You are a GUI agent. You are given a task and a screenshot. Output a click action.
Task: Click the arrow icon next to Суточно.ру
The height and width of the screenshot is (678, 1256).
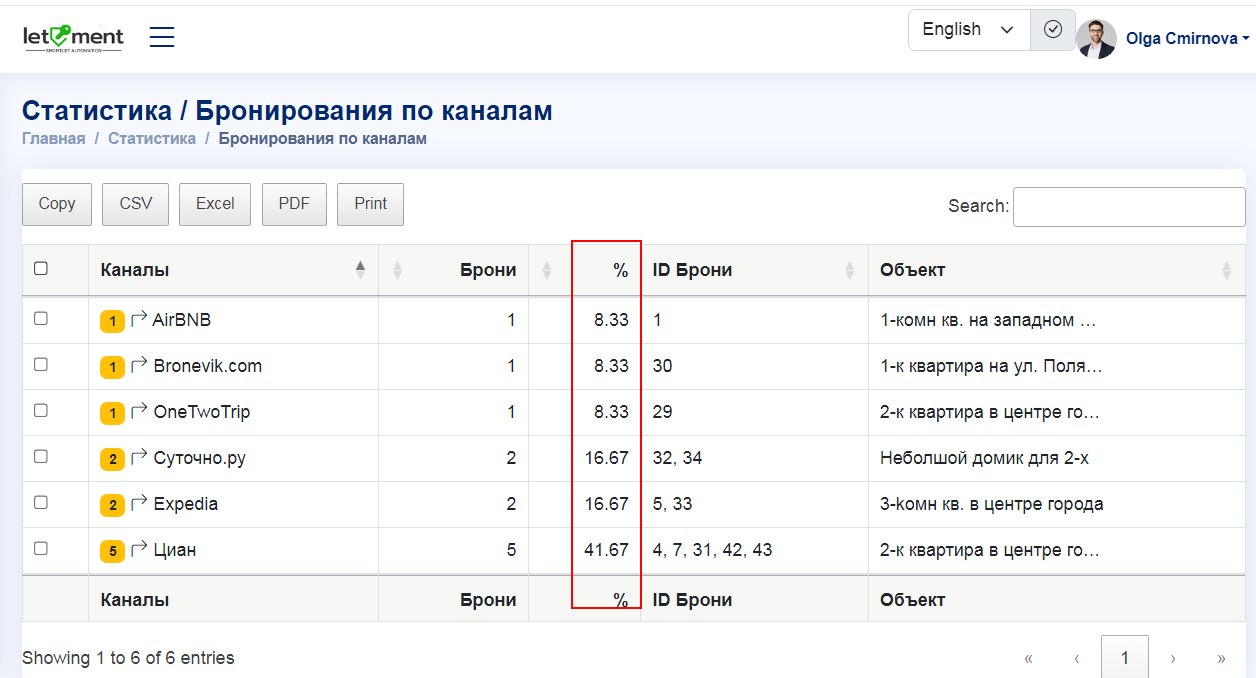click(139, 457)
